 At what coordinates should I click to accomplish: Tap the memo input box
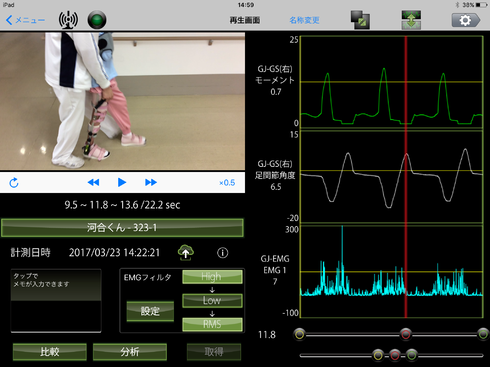(x=56, y=300)
